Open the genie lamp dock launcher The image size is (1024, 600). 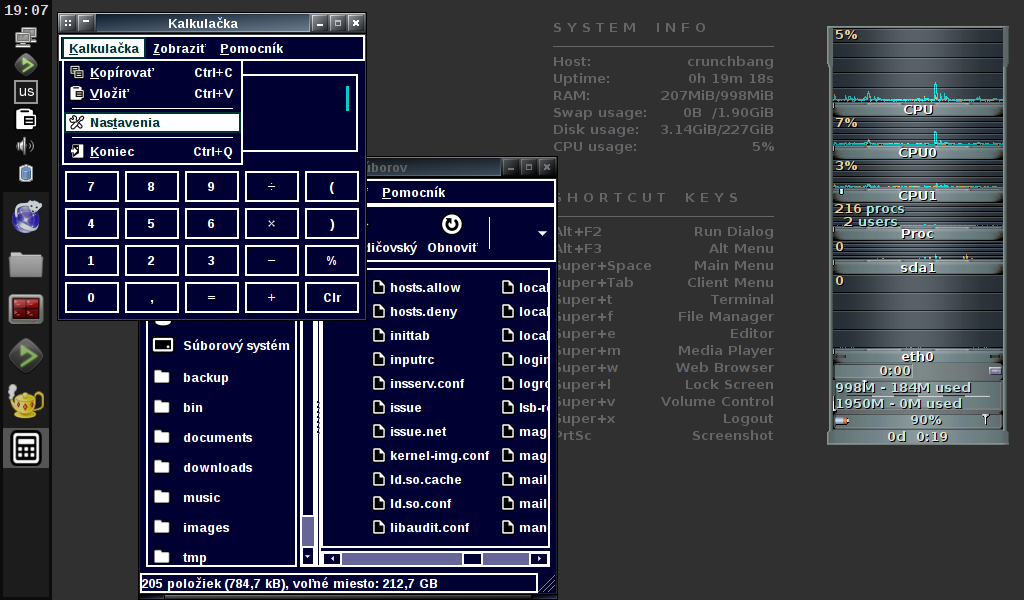pos(26,401)
